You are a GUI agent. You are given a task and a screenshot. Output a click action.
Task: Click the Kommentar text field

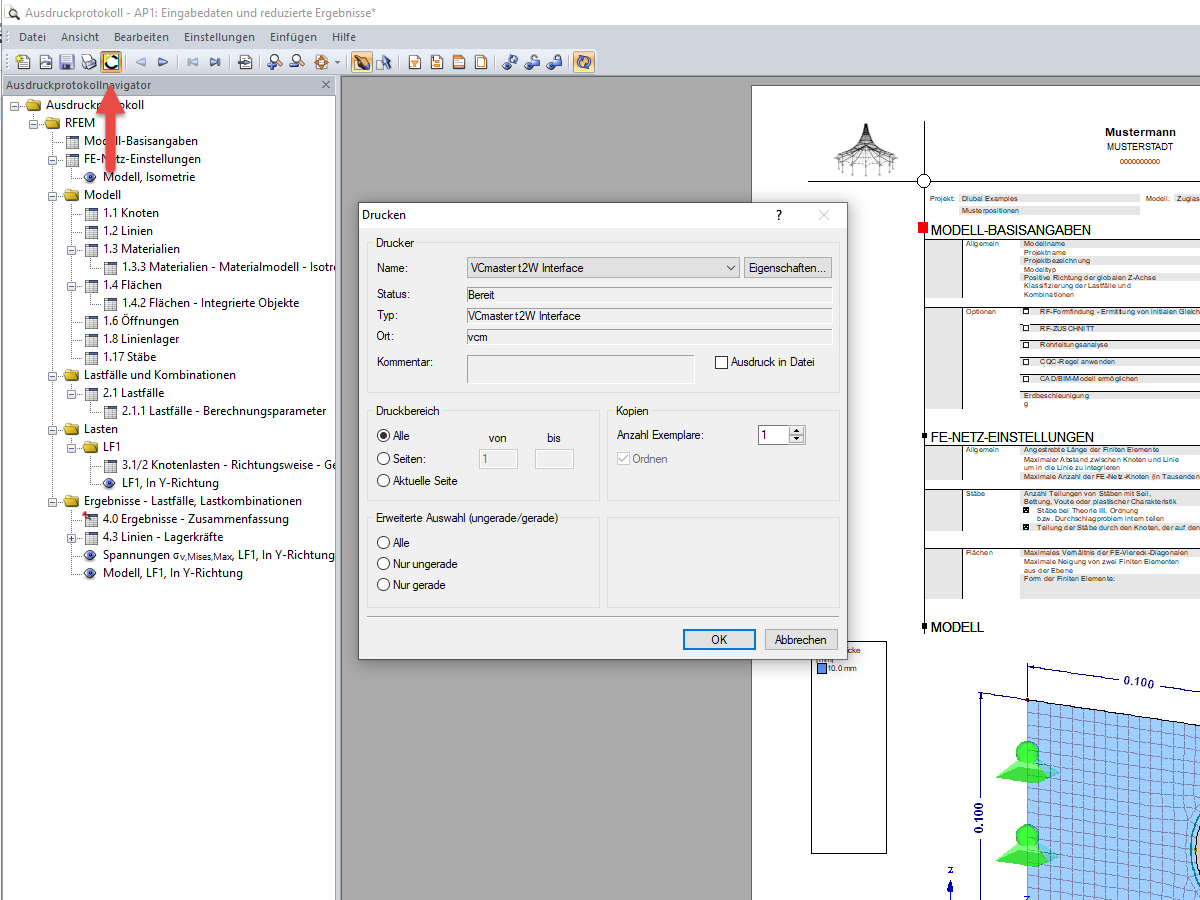point(580,369)
